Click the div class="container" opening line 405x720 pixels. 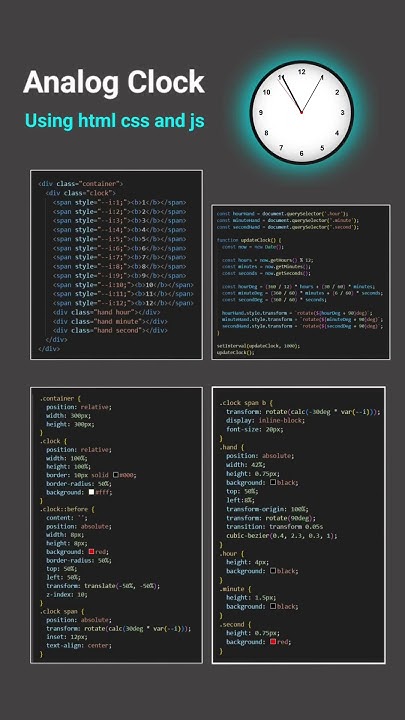click(81, 184)
